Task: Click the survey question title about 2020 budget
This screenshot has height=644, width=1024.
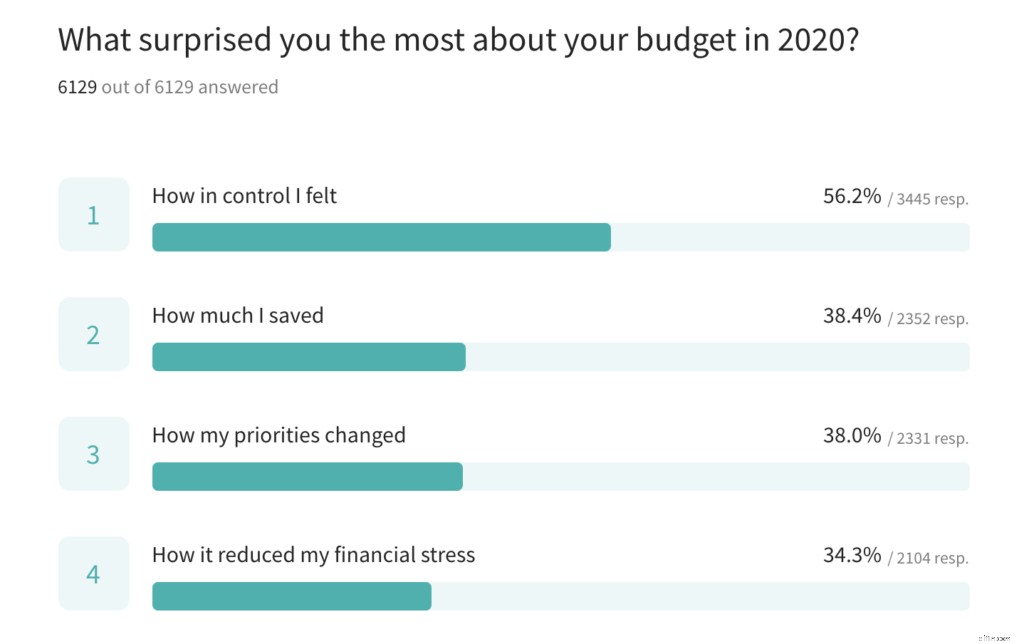Action: (x=457, y=41)
